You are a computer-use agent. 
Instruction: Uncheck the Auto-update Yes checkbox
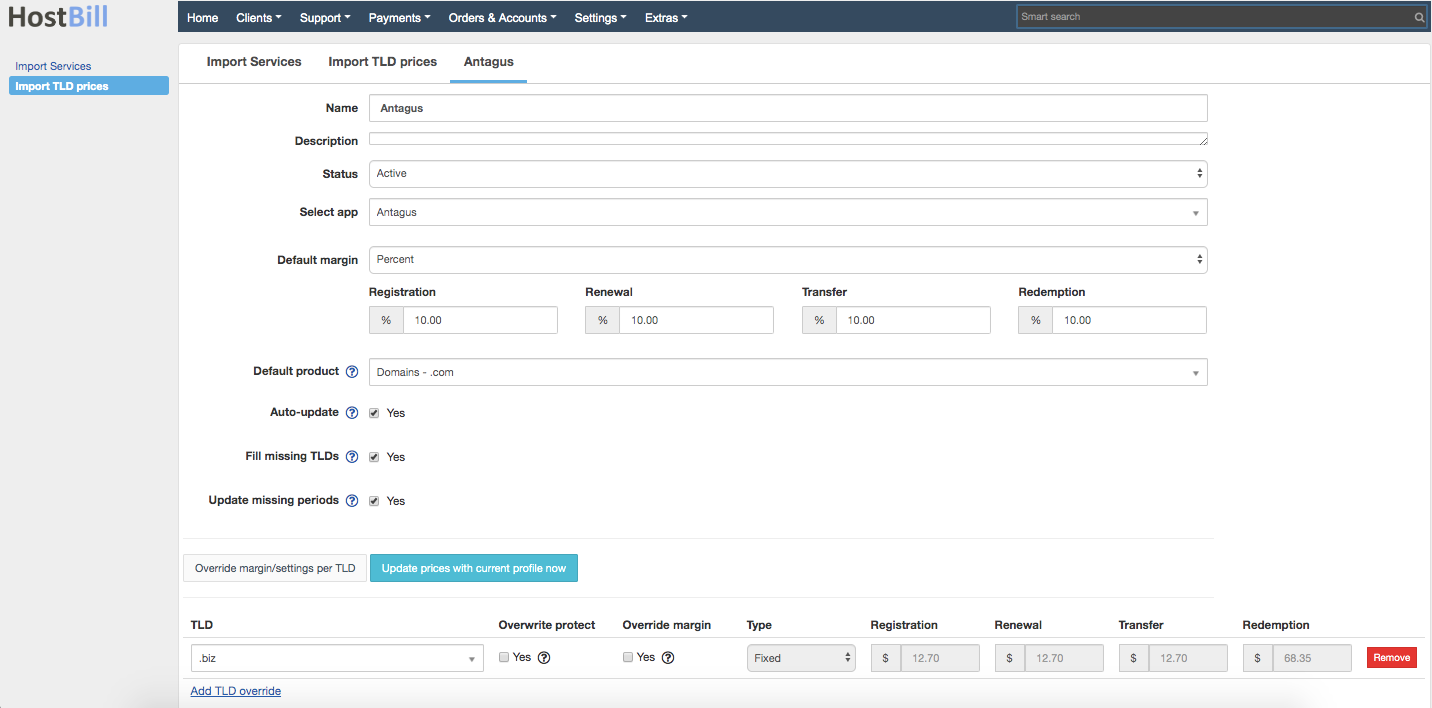(x=374, y=412)
